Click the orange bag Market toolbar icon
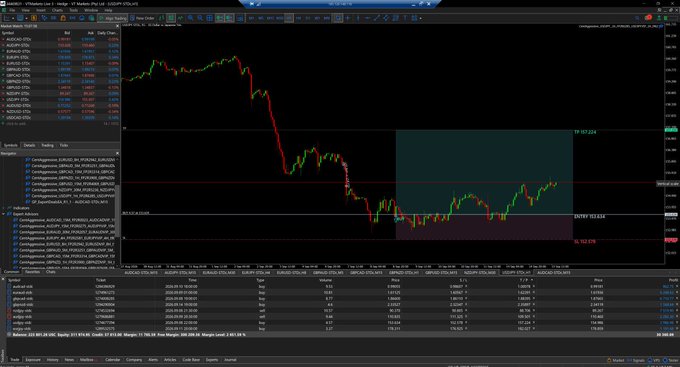The height and width of the screenshot is (367, 680). coord(63,18)
